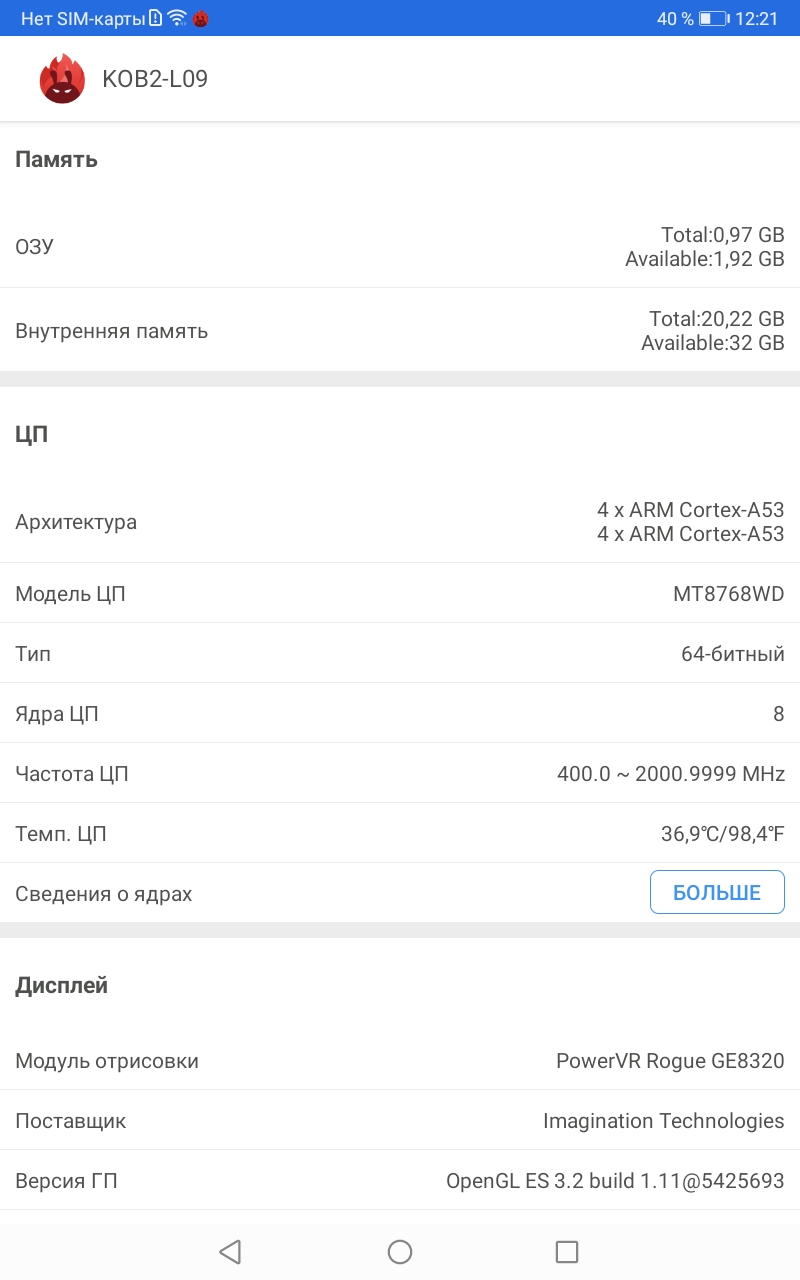The height and width of the screenshot is (1280, 800).
Task: Tap the Темп. ЦП temperature row
Action: (x=400, y=834)
